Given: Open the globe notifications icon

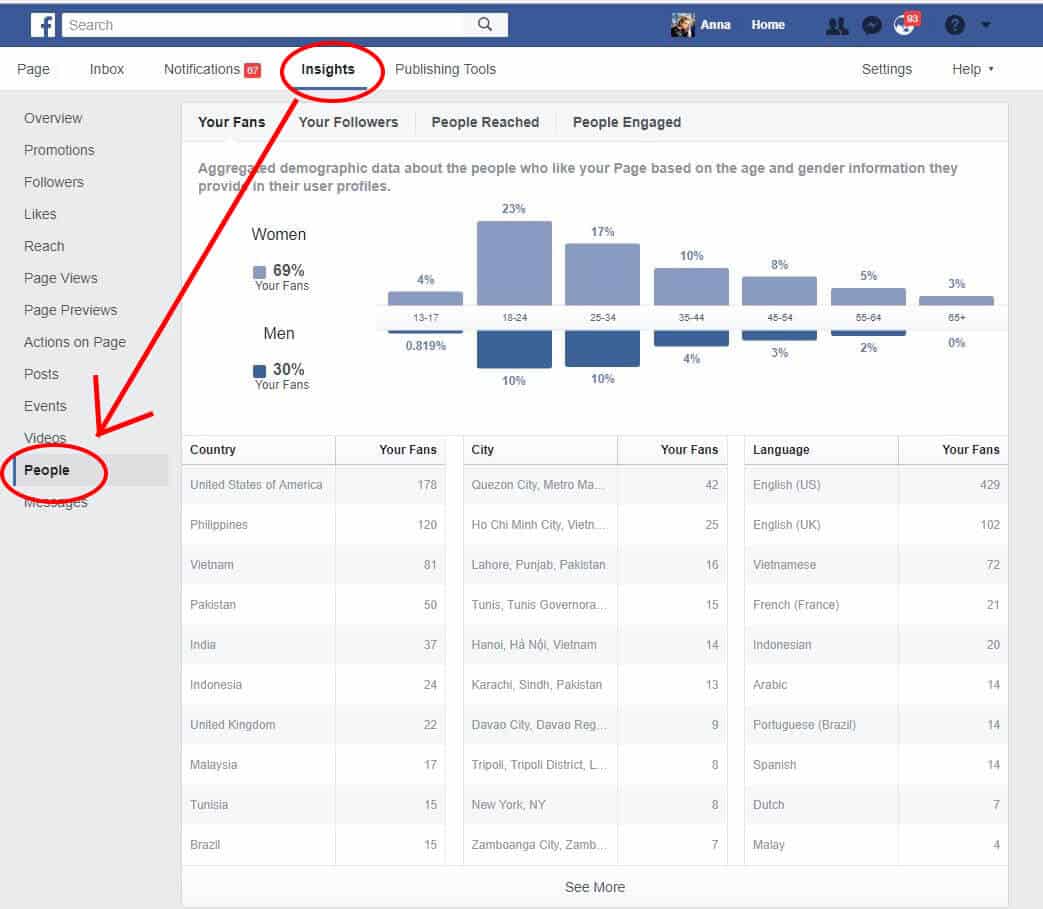Looking at the screenshot, I should [905, 25].
